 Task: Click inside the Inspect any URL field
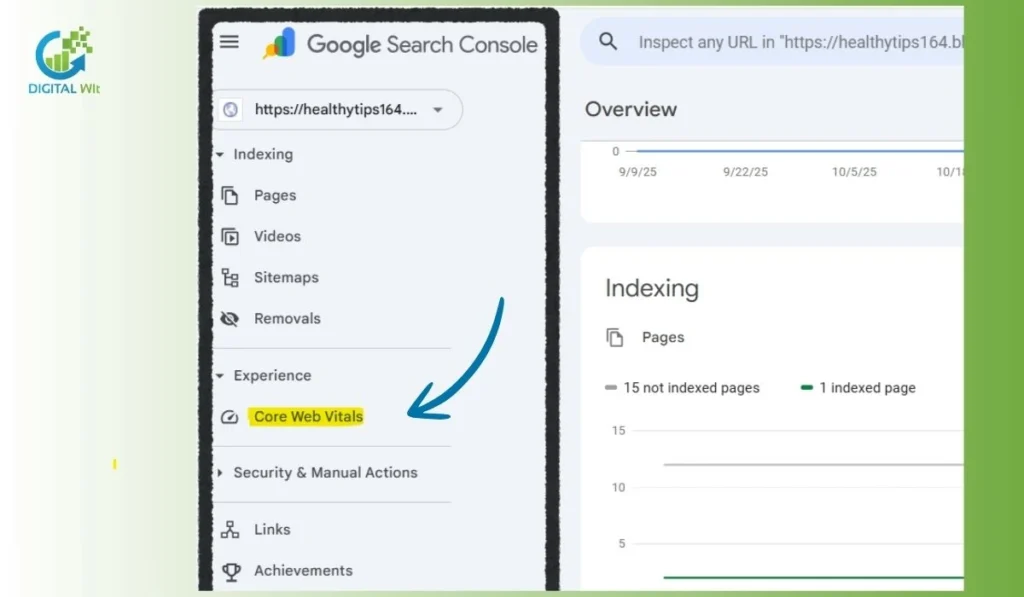coord(790,42)
